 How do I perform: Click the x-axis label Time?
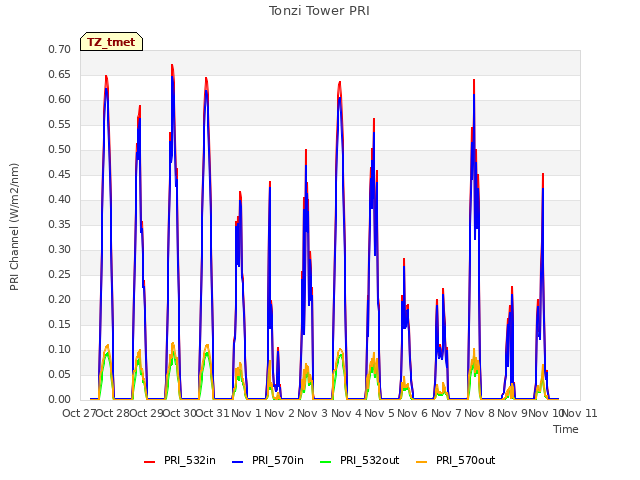566,429
